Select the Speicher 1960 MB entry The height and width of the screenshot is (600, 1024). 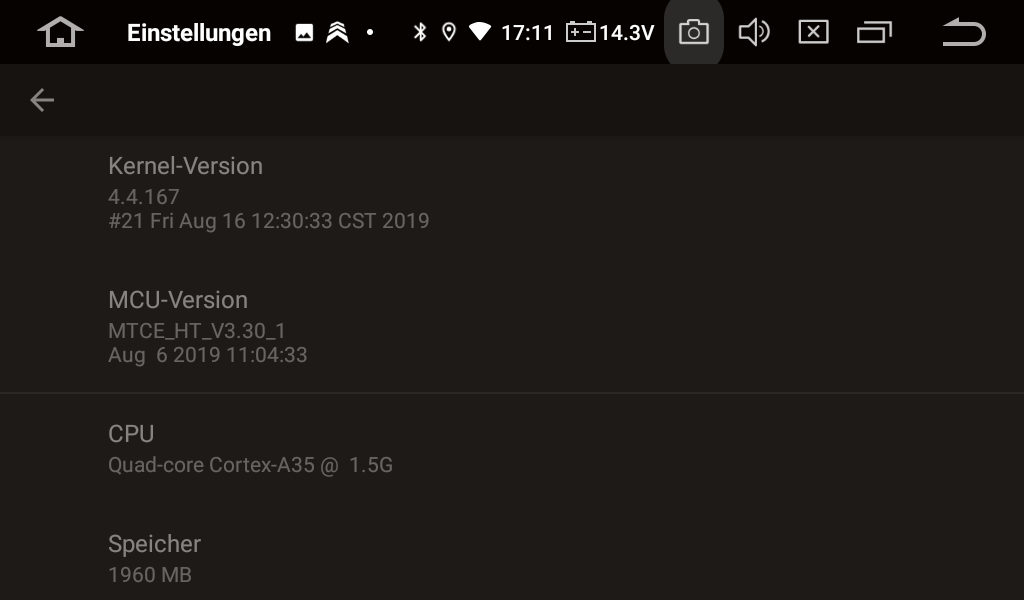[512, 558]
